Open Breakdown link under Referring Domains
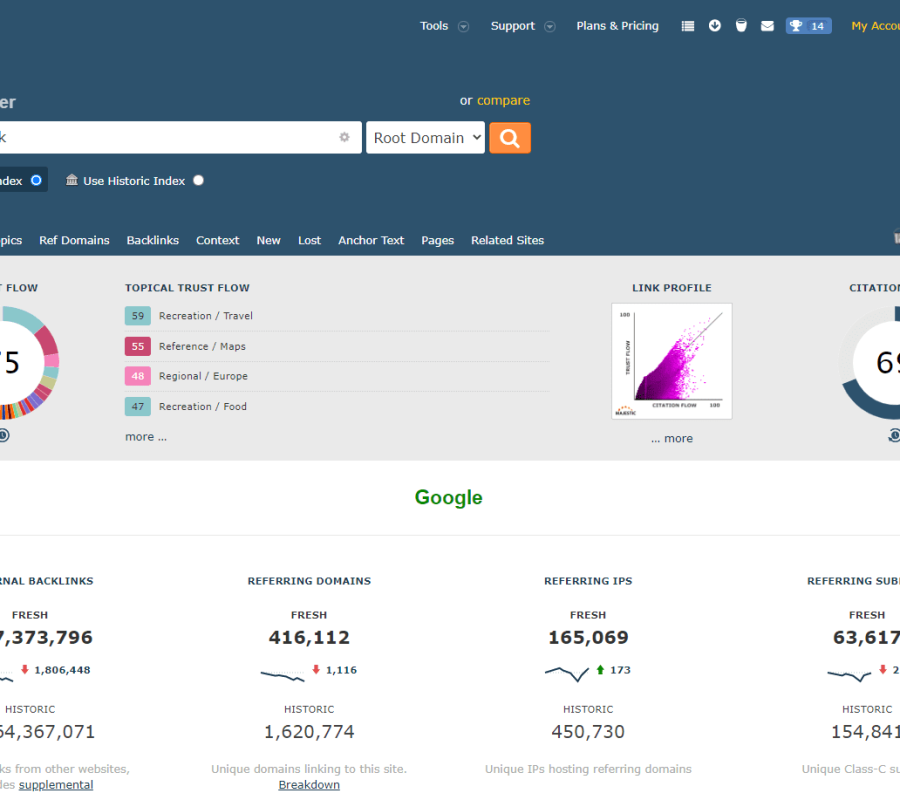The width and height of the screenshot is (900, 800). [309, 785]
